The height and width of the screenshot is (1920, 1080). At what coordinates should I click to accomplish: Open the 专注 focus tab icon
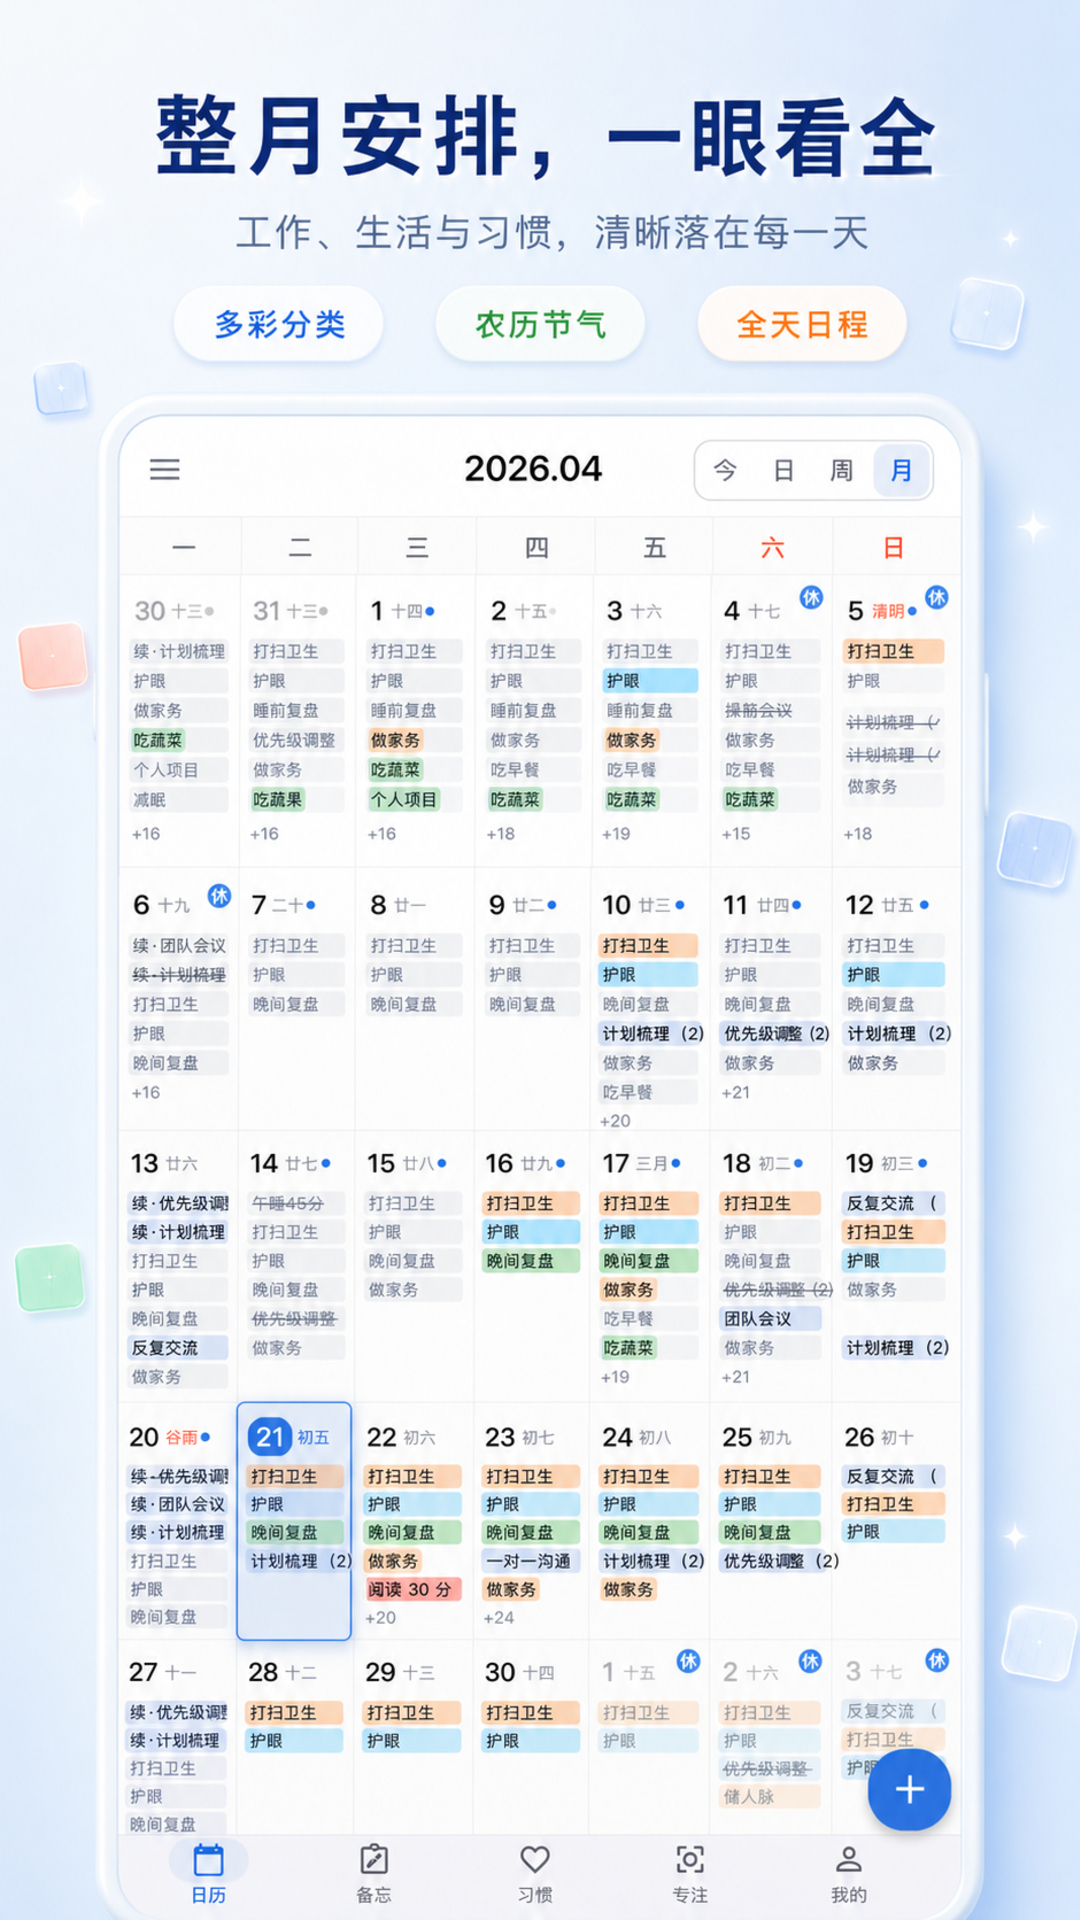click(690, 1860)
